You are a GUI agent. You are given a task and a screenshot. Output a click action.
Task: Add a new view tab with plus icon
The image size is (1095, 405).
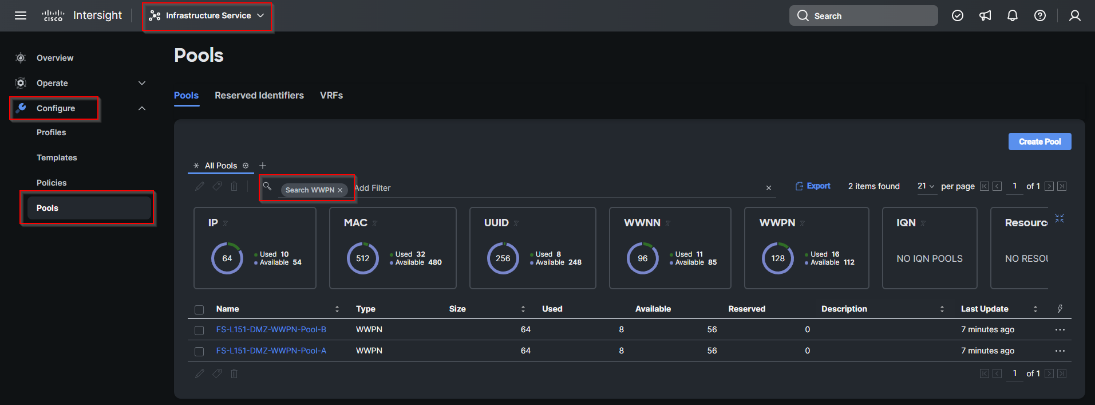click(263, 165)
